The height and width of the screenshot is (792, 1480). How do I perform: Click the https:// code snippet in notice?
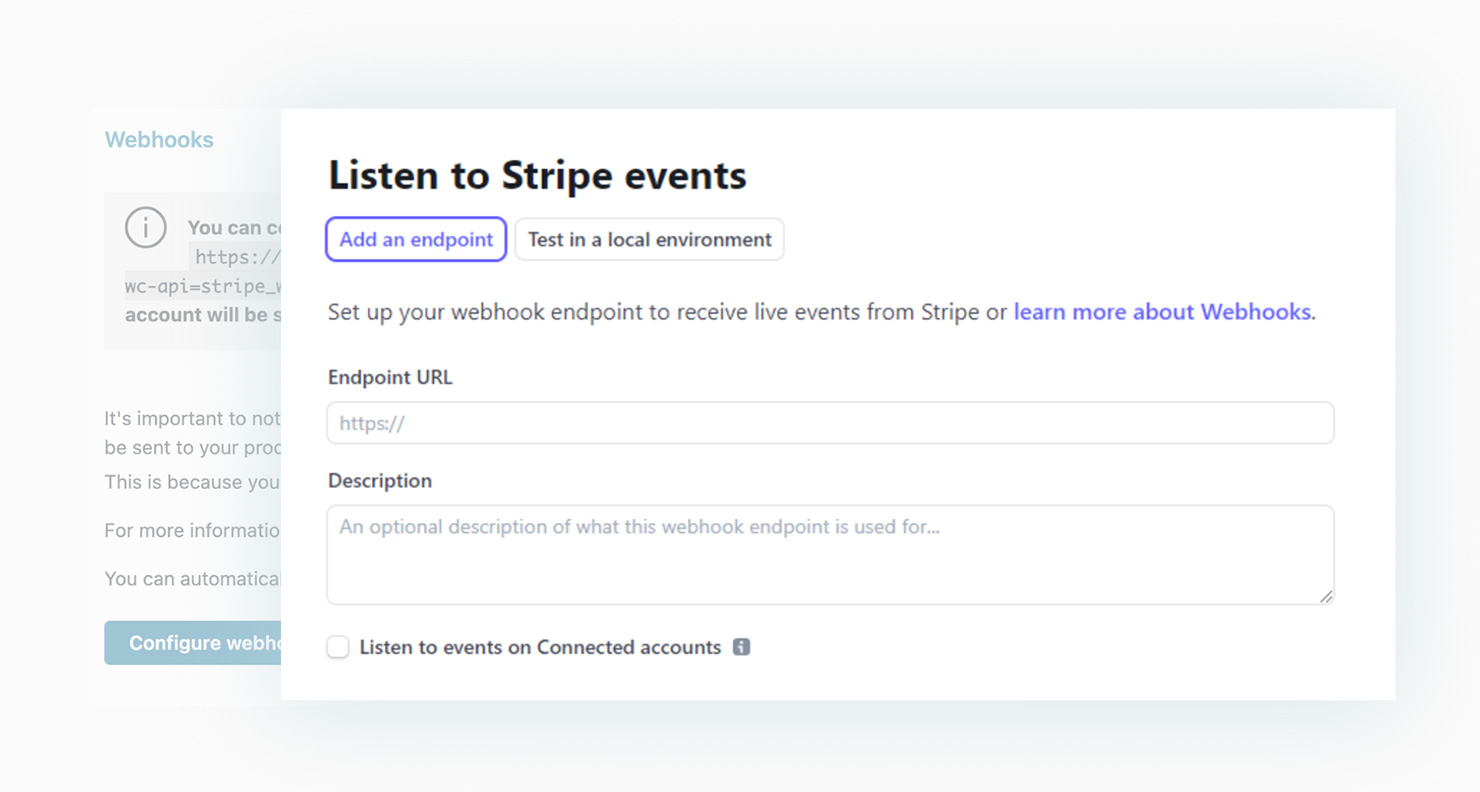pyautogui.click(x=237, y=258)
